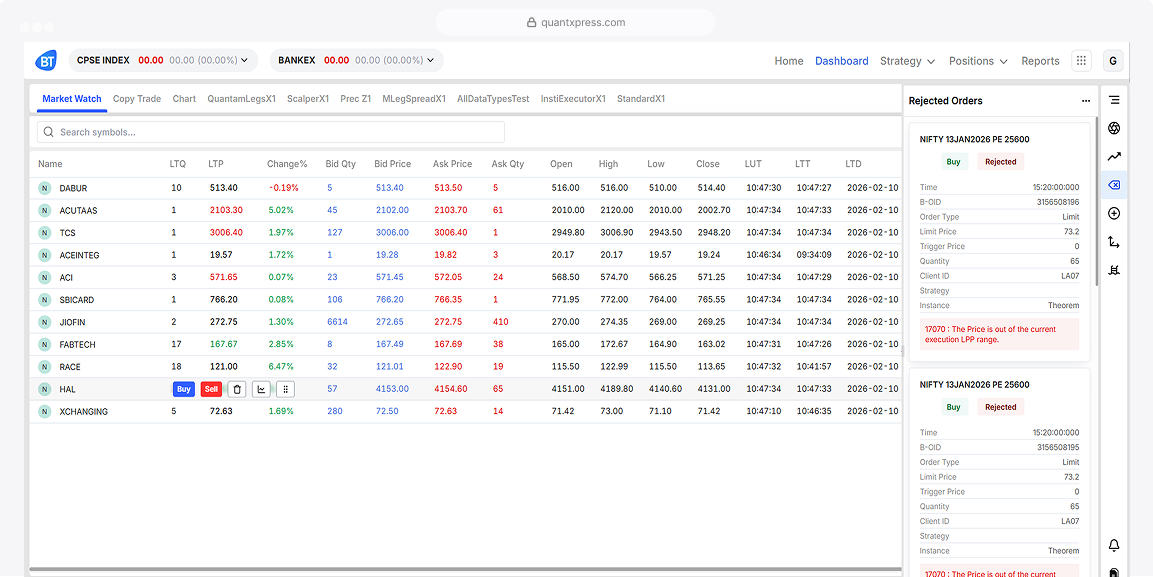Open the InstiExecutorX1 tab

573,98
